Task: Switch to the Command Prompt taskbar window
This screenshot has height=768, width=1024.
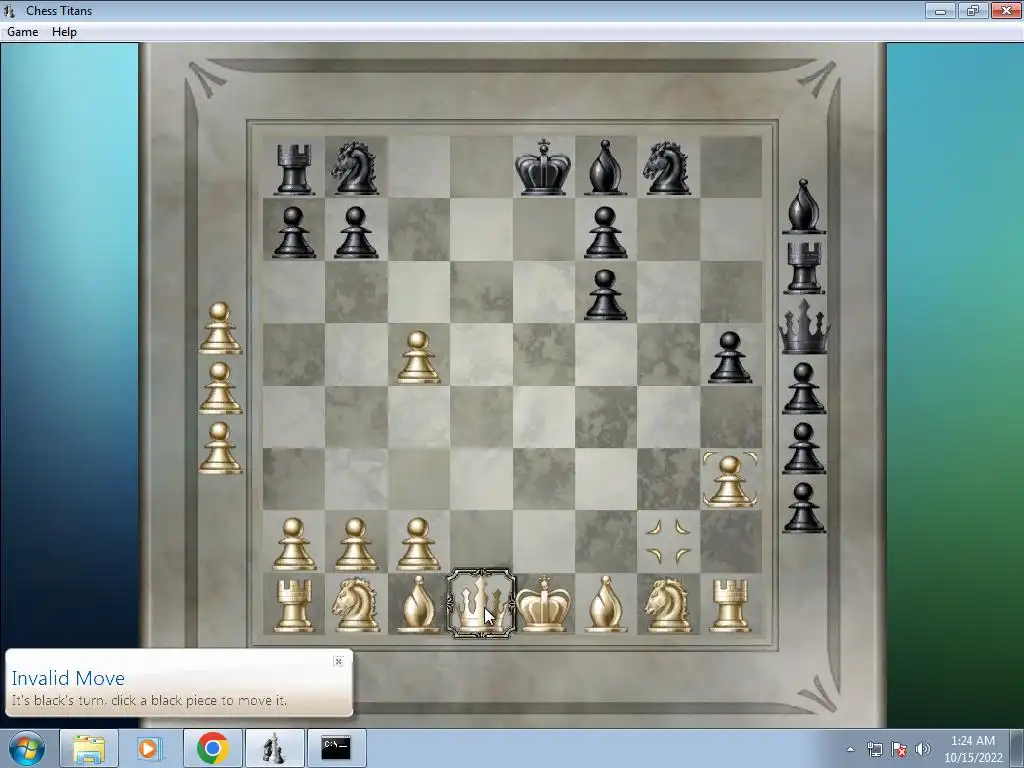Action: point(336,748)
